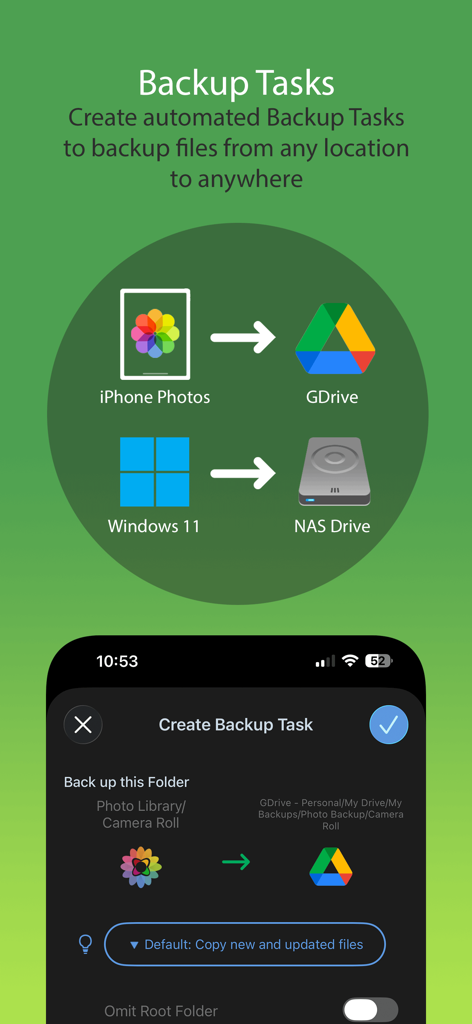Viewport: 472px width, 1024px height.
Task: Click the GDrive destination path text
Action: pyautogui.click(x=331, y=814)
